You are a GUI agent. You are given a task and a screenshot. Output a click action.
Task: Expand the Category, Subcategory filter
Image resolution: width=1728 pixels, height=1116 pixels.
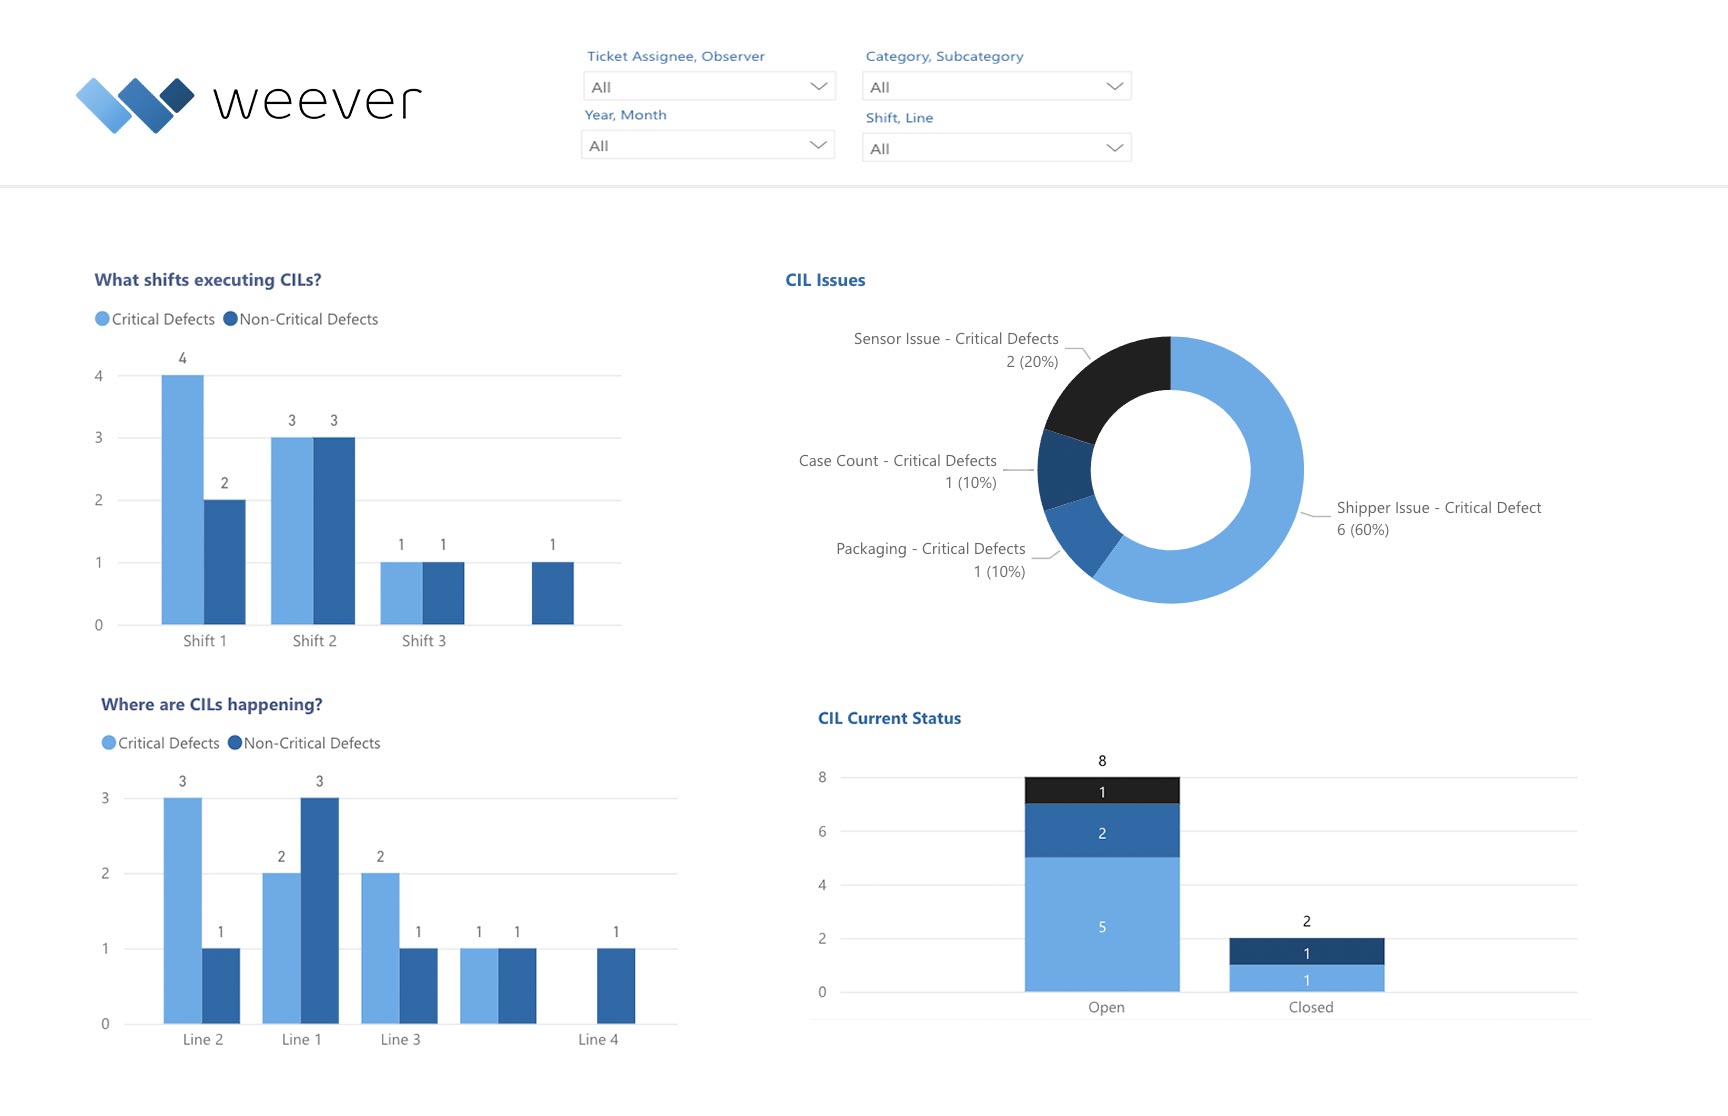pos(997,86)
